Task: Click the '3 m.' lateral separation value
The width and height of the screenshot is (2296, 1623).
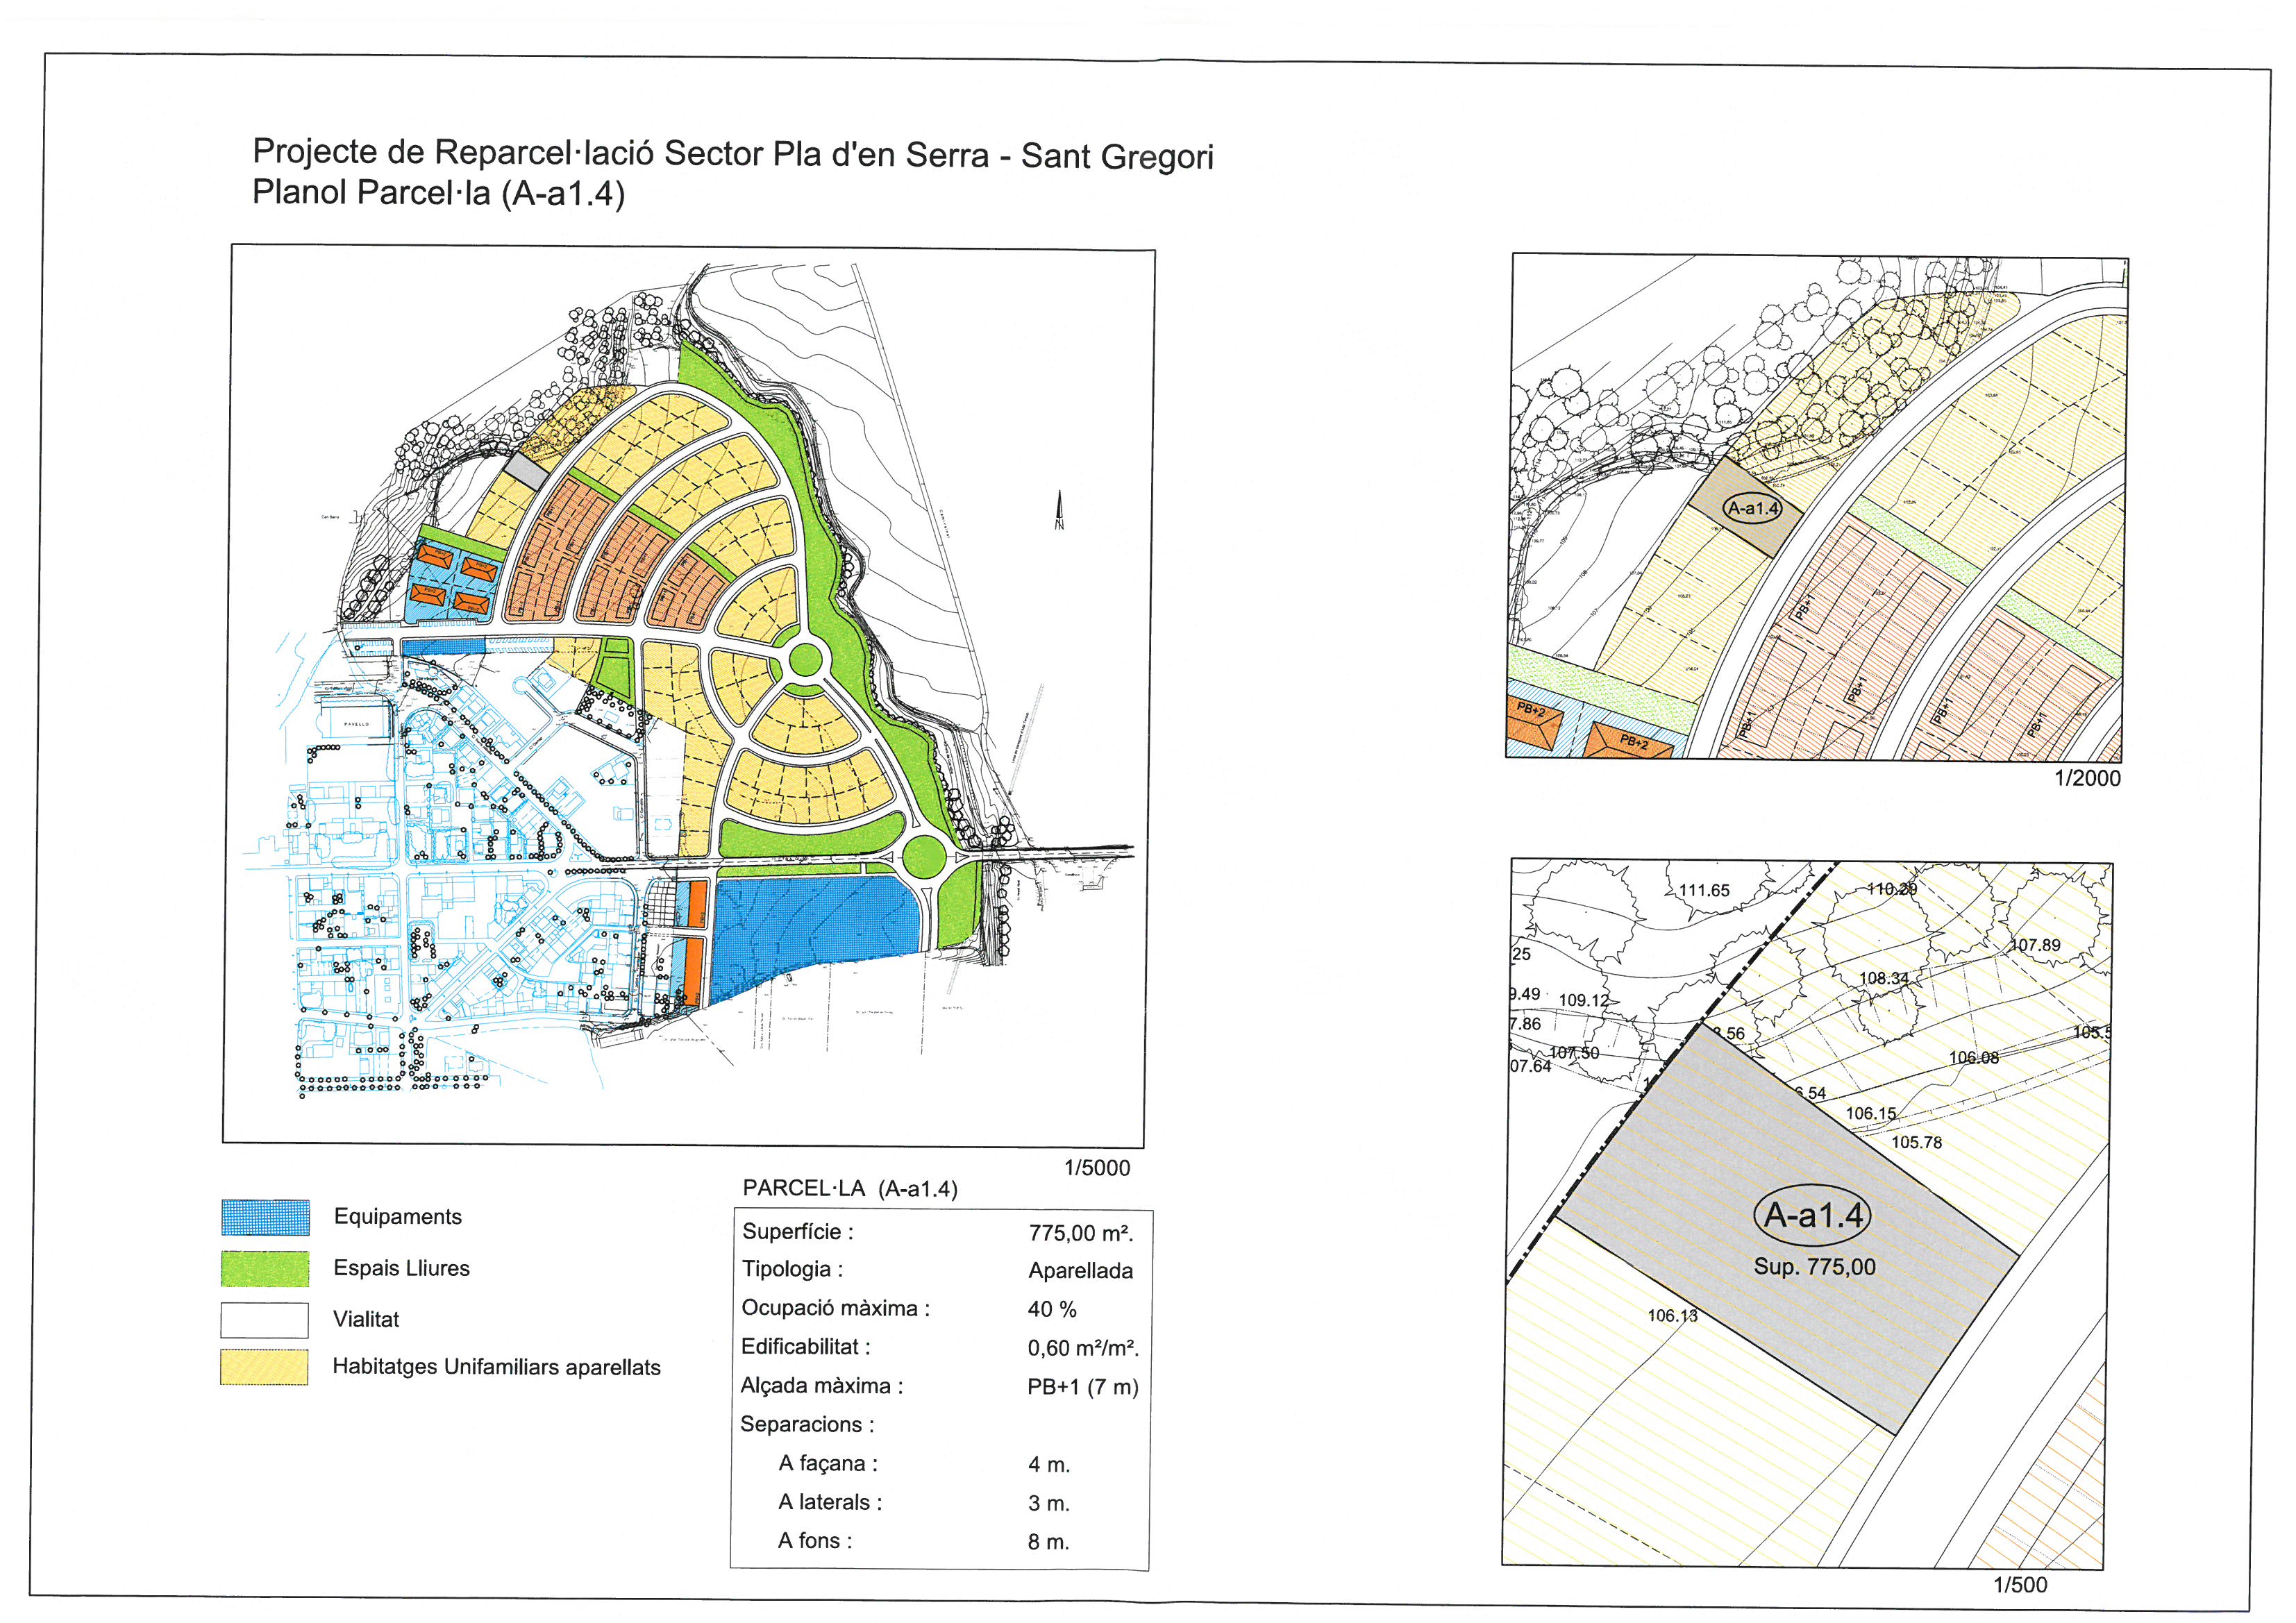Action: 1049,1504
